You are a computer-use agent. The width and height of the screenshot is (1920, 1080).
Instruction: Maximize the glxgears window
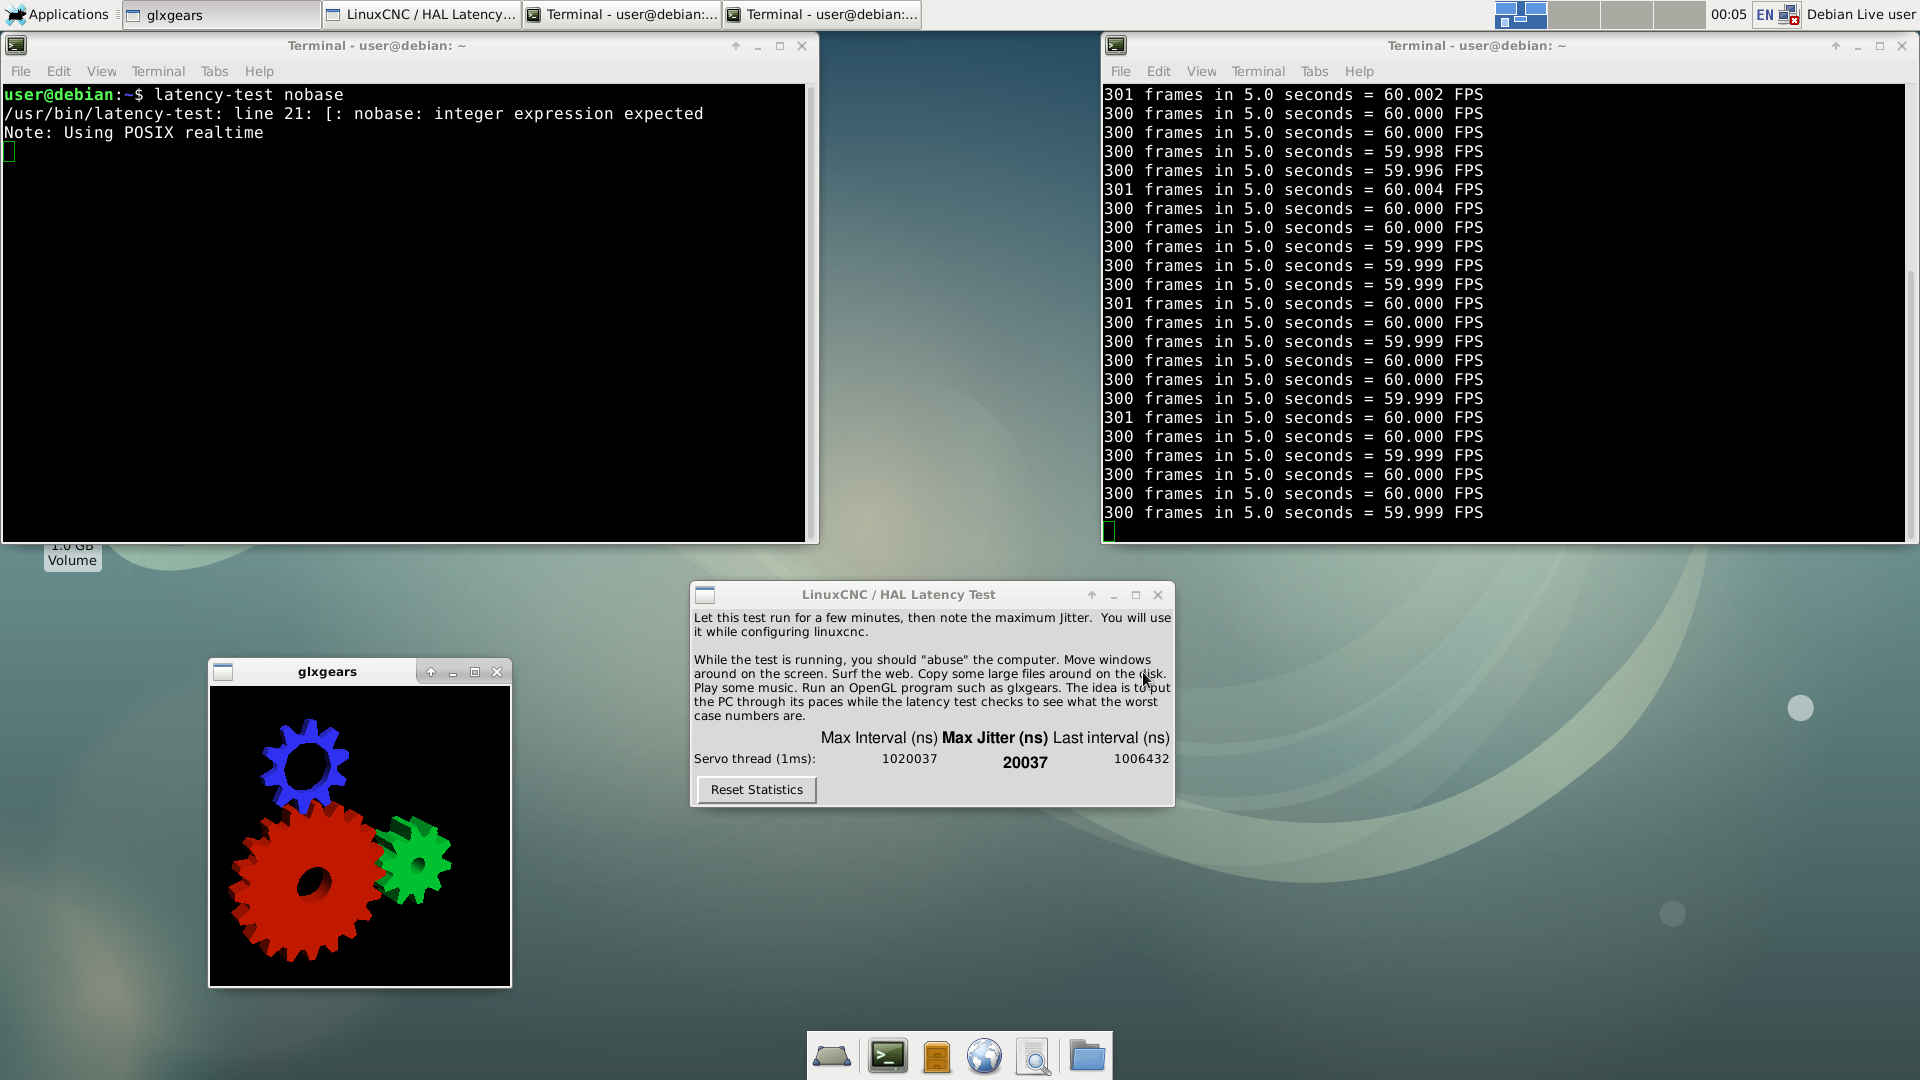pyautogui.click(x=475, y=672)
